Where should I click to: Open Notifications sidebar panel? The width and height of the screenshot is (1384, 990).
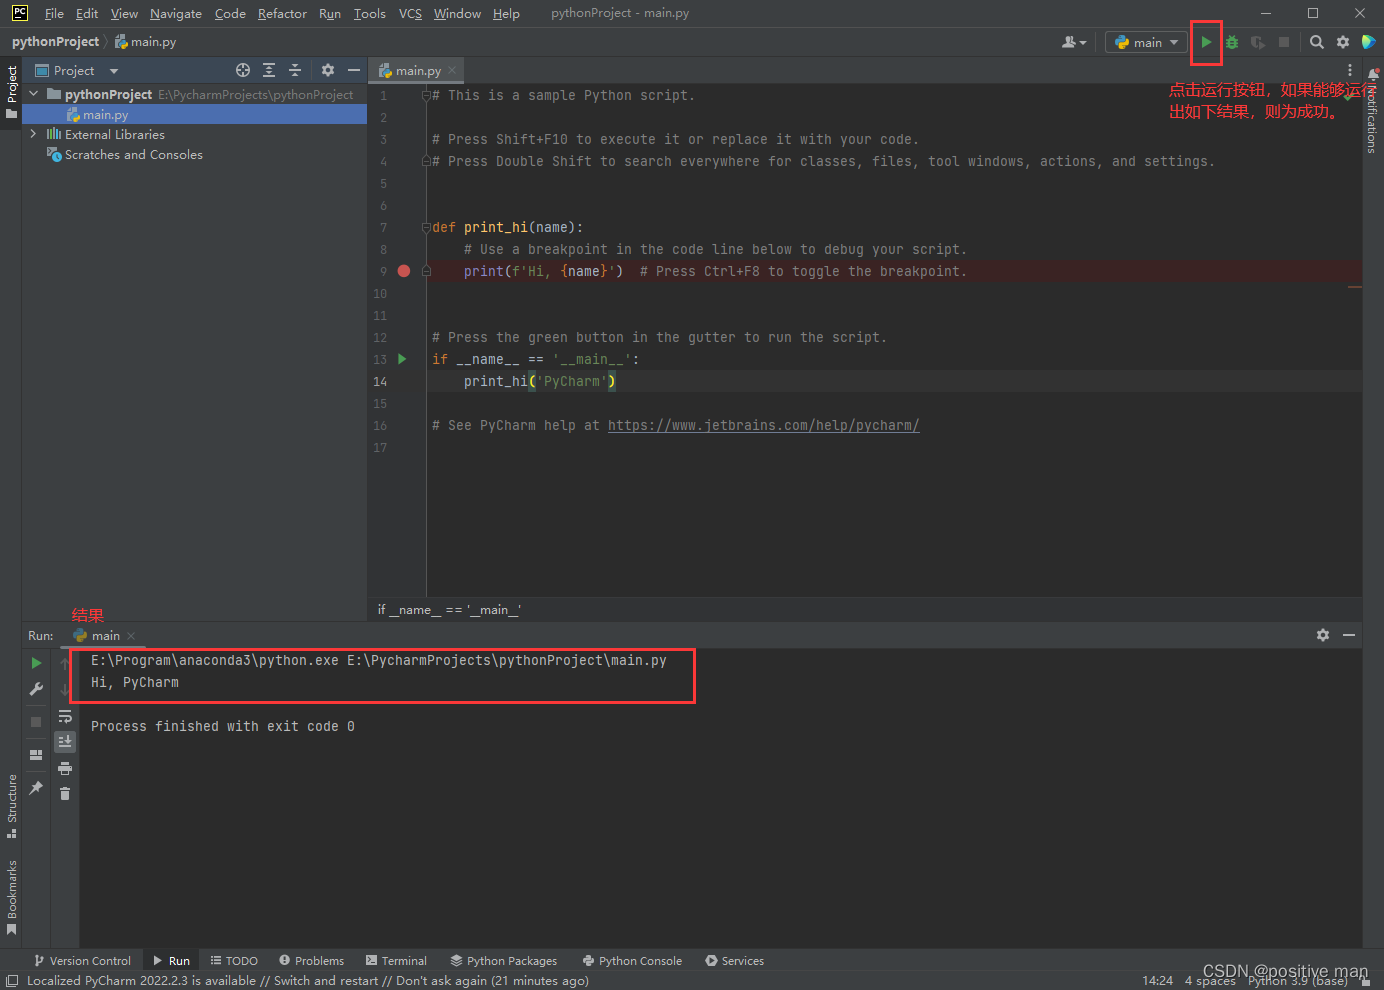click(x=1373, y=110)
